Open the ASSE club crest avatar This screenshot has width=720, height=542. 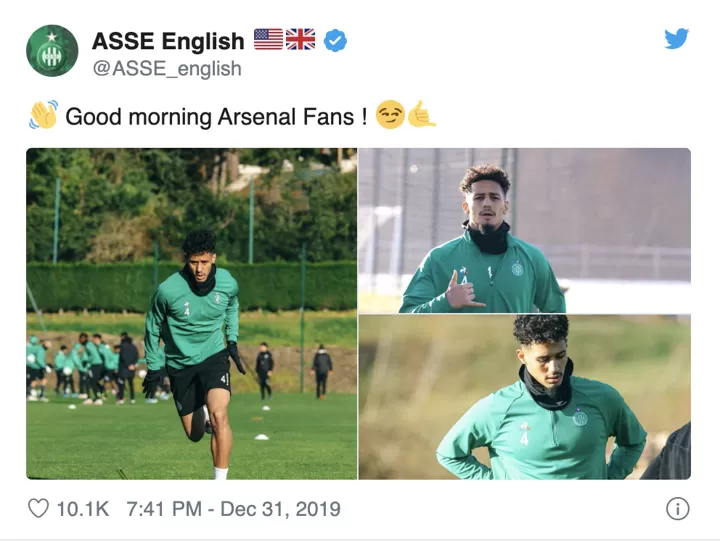(52, 51)
